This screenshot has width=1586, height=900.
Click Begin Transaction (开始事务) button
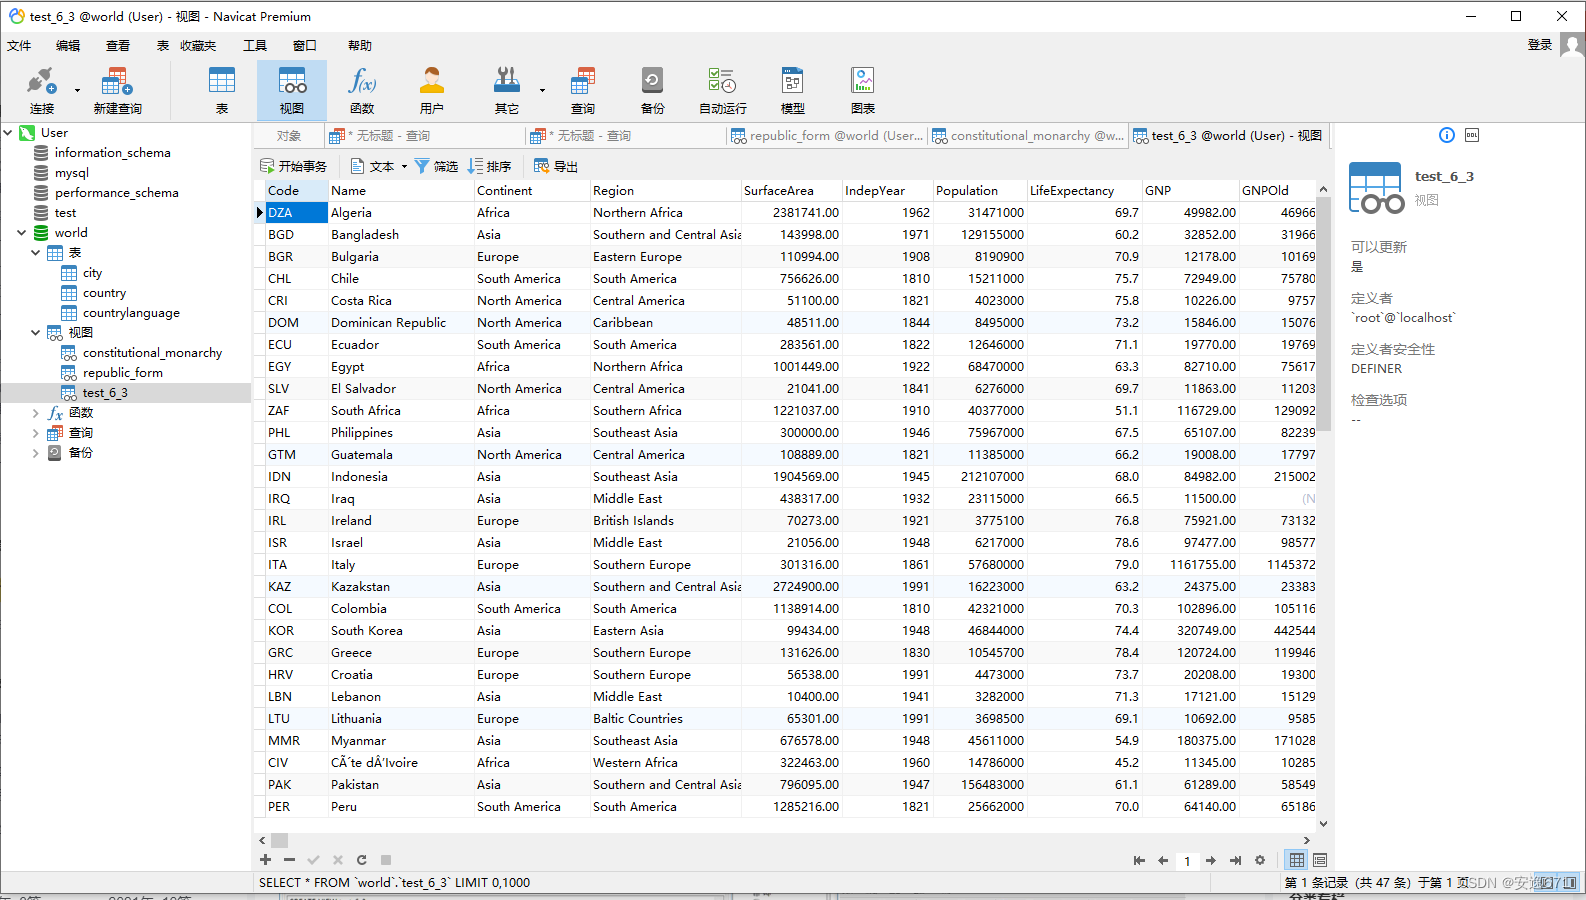coord(293,167)
